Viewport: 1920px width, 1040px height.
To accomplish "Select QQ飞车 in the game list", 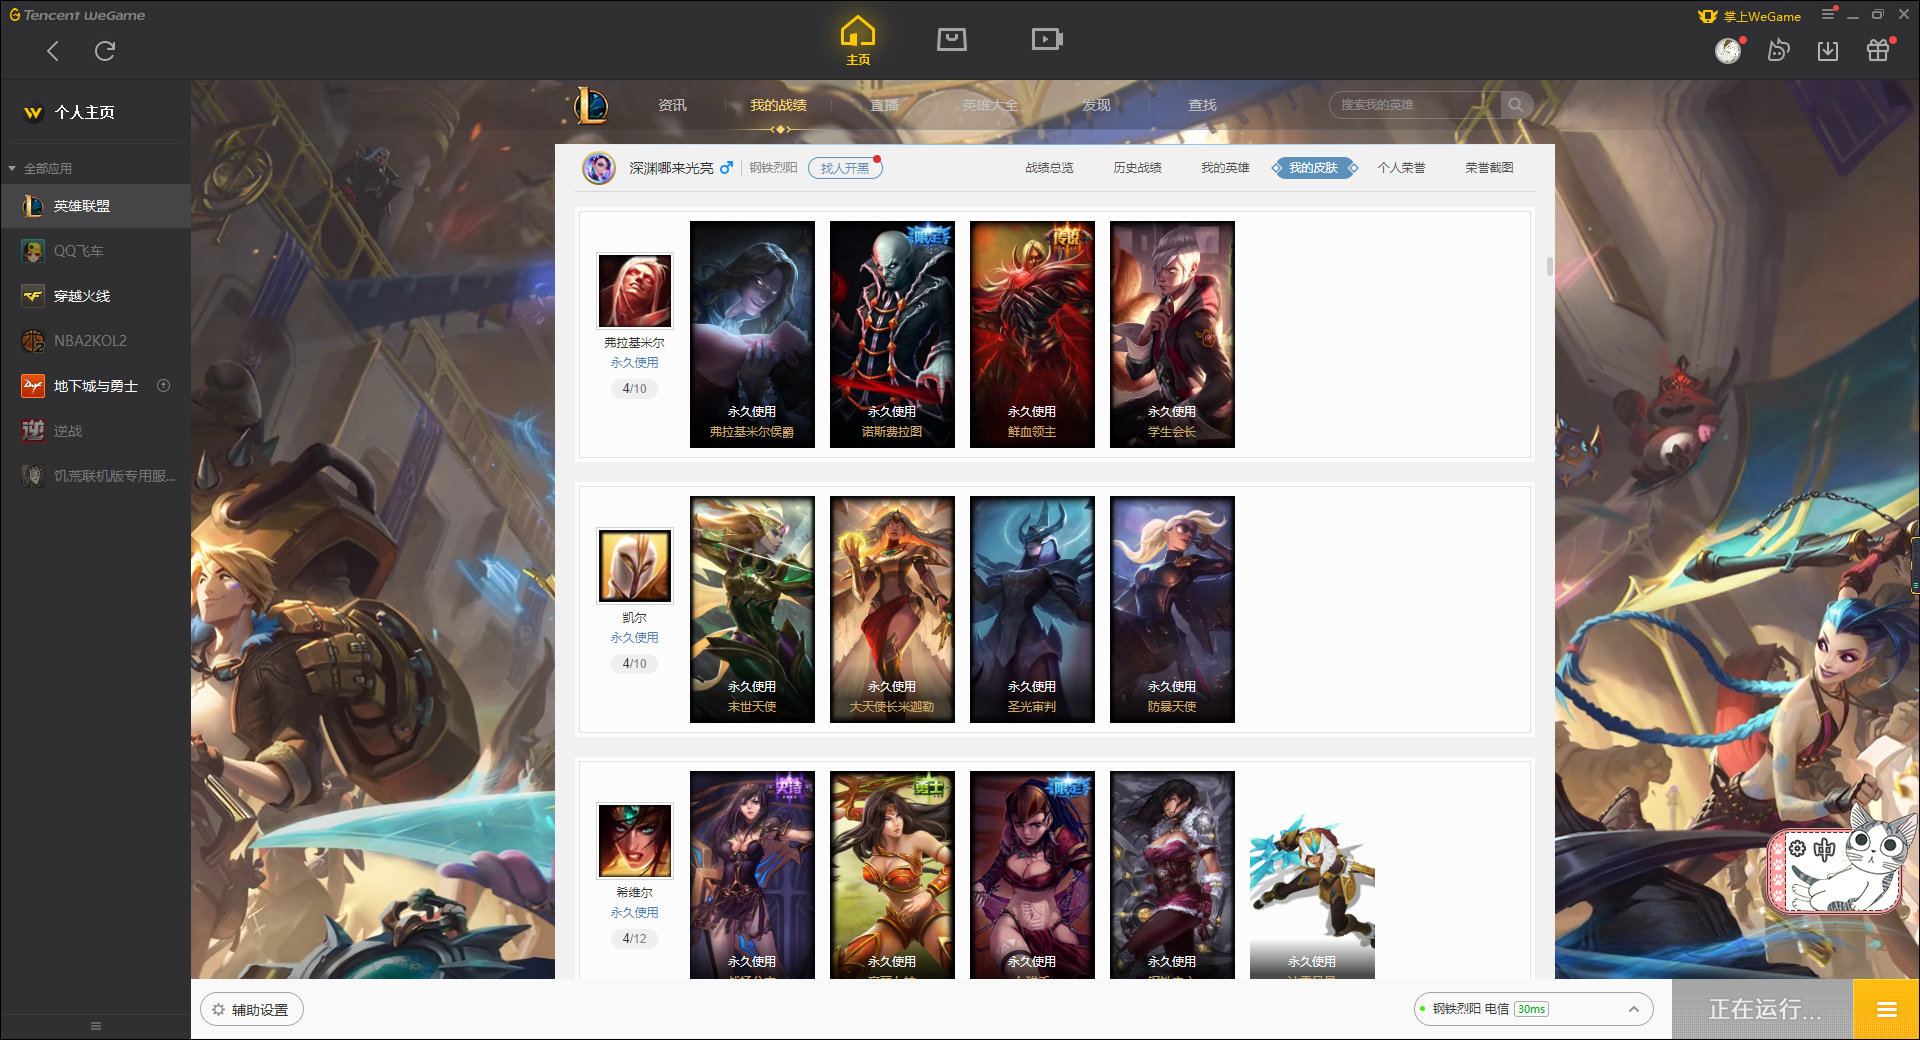I will click(95, 251).
